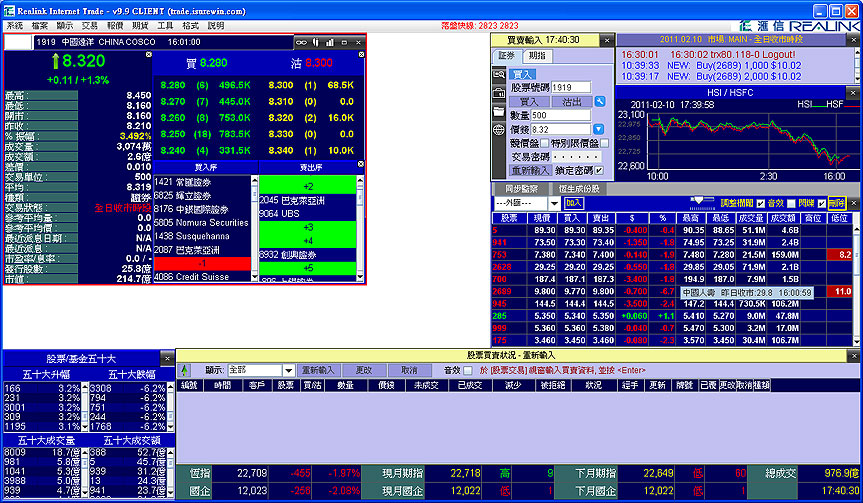Click the 價錢 price field showing 8.32
The height and width of the screenshot is (503, 863).
click(x=561, y=129)
